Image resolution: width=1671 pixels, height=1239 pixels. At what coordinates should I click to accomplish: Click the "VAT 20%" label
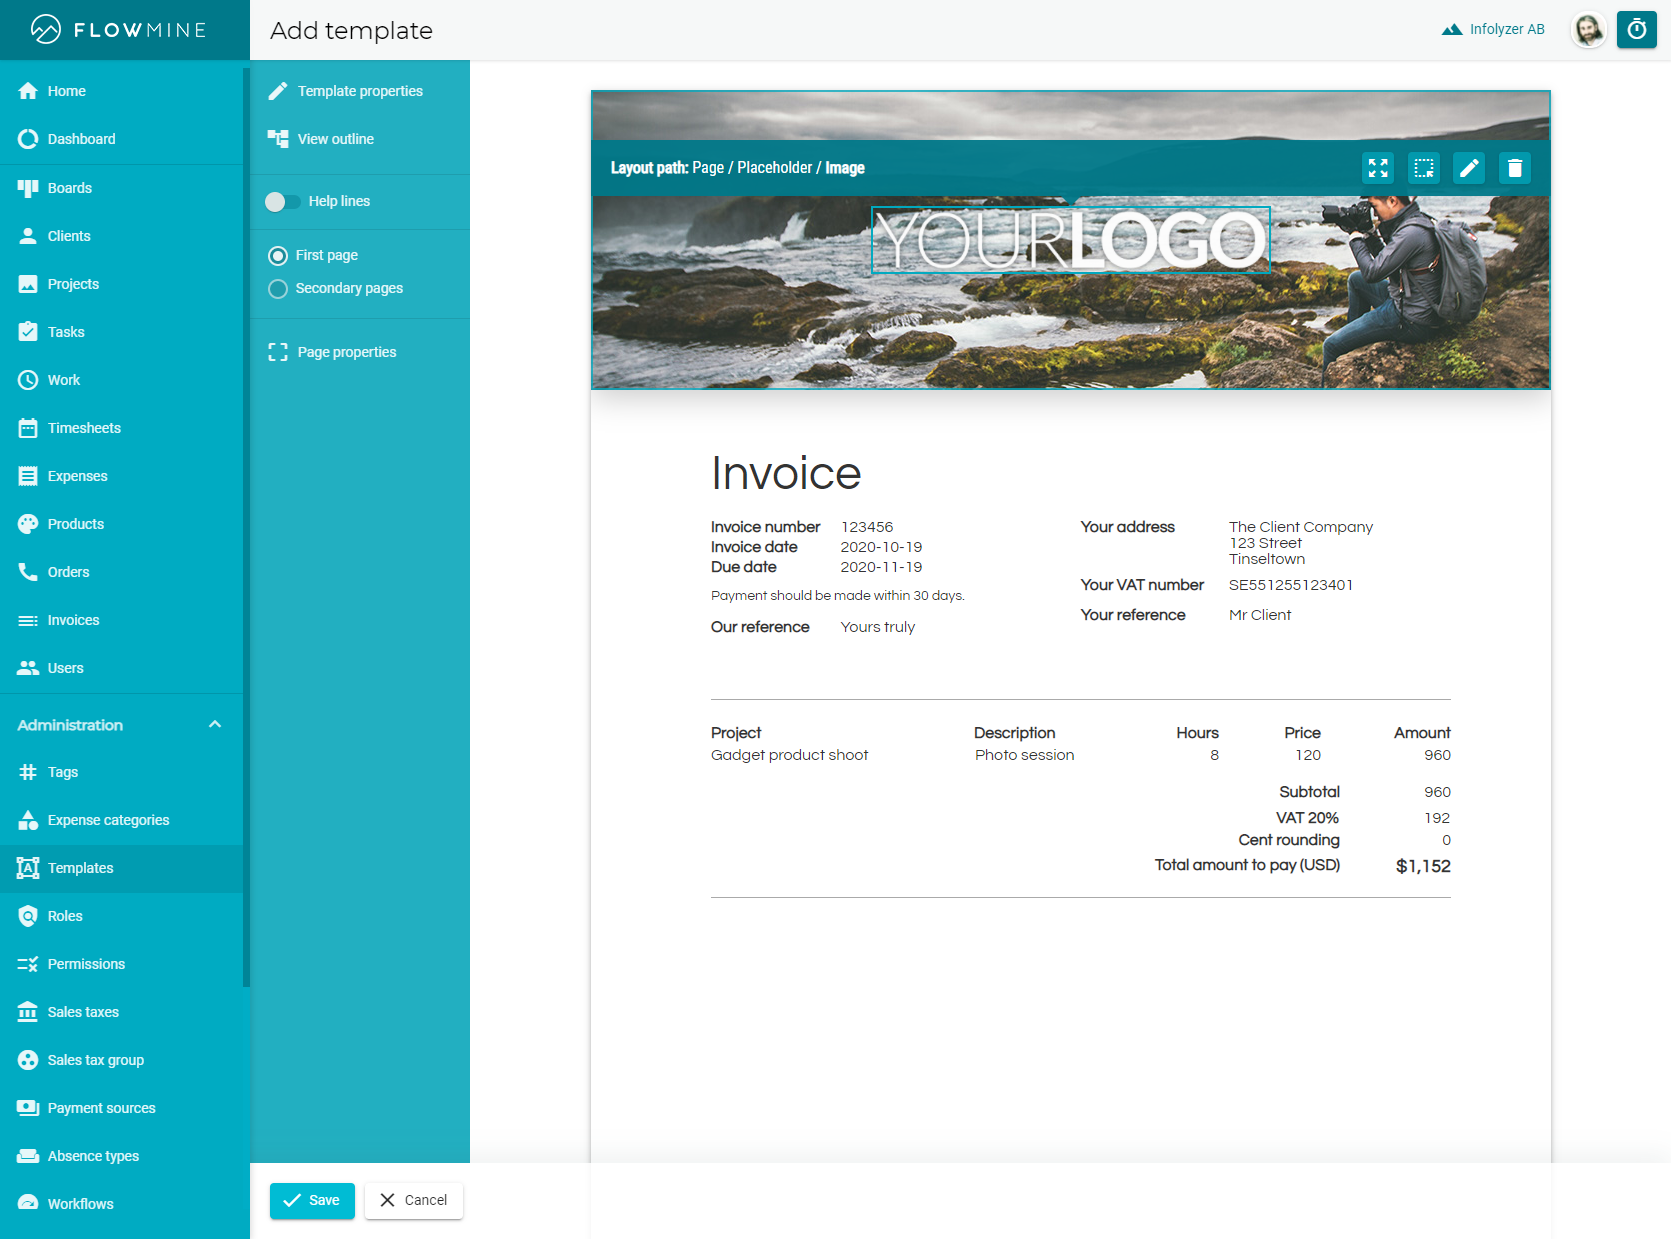coord(1307,818)
